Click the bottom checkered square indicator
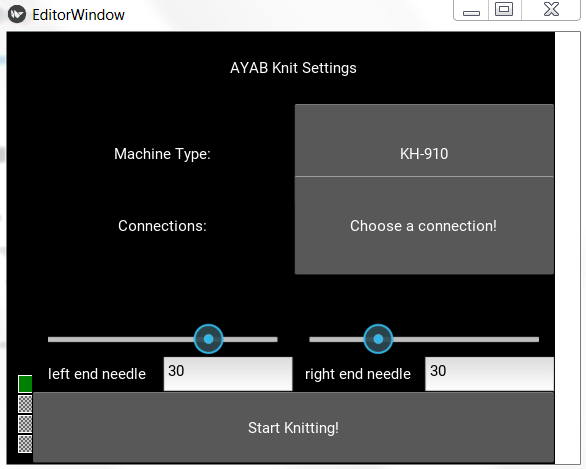The image size is (586, 469). pyautogui.click(x=25, y=444)
